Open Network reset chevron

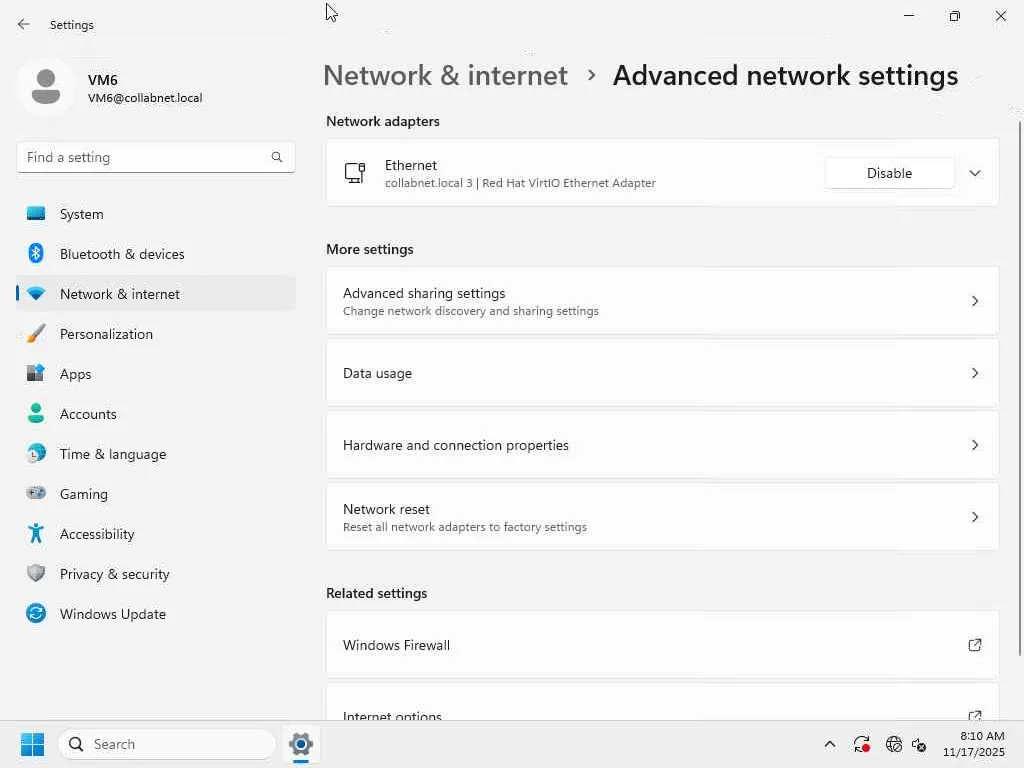tap(975, 517)
